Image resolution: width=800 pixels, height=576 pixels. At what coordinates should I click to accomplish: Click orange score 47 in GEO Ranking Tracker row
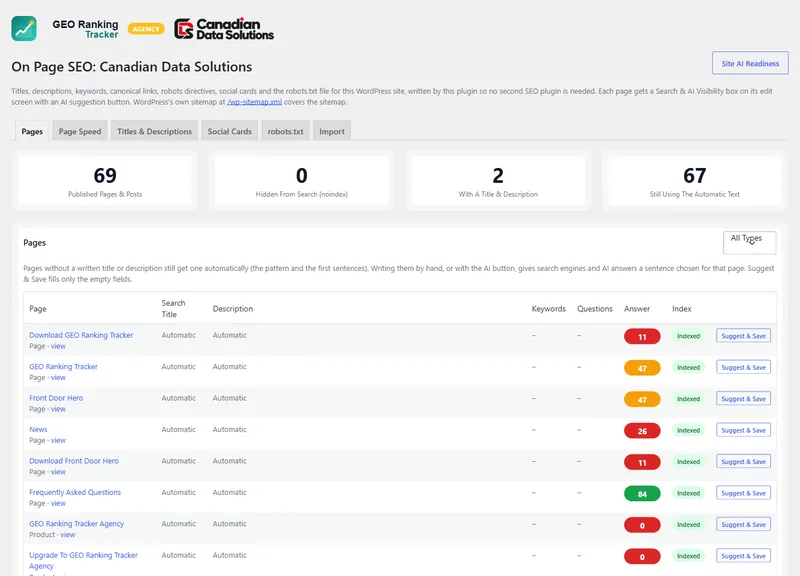point(642,368)
